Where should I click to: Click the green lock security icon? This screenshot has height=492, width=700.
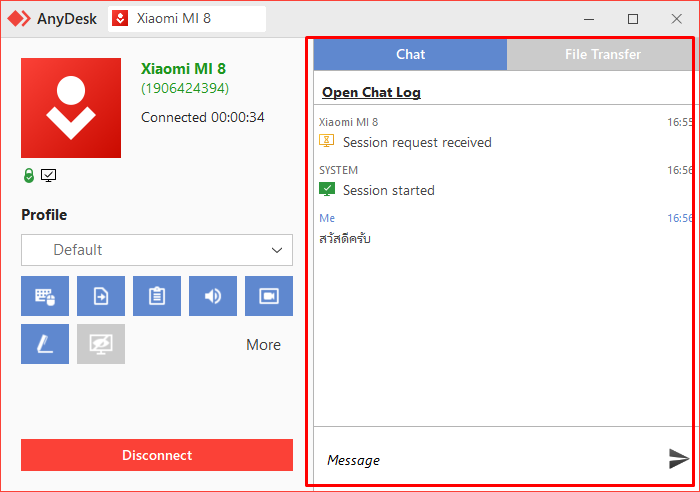click(x=29, y=175)
